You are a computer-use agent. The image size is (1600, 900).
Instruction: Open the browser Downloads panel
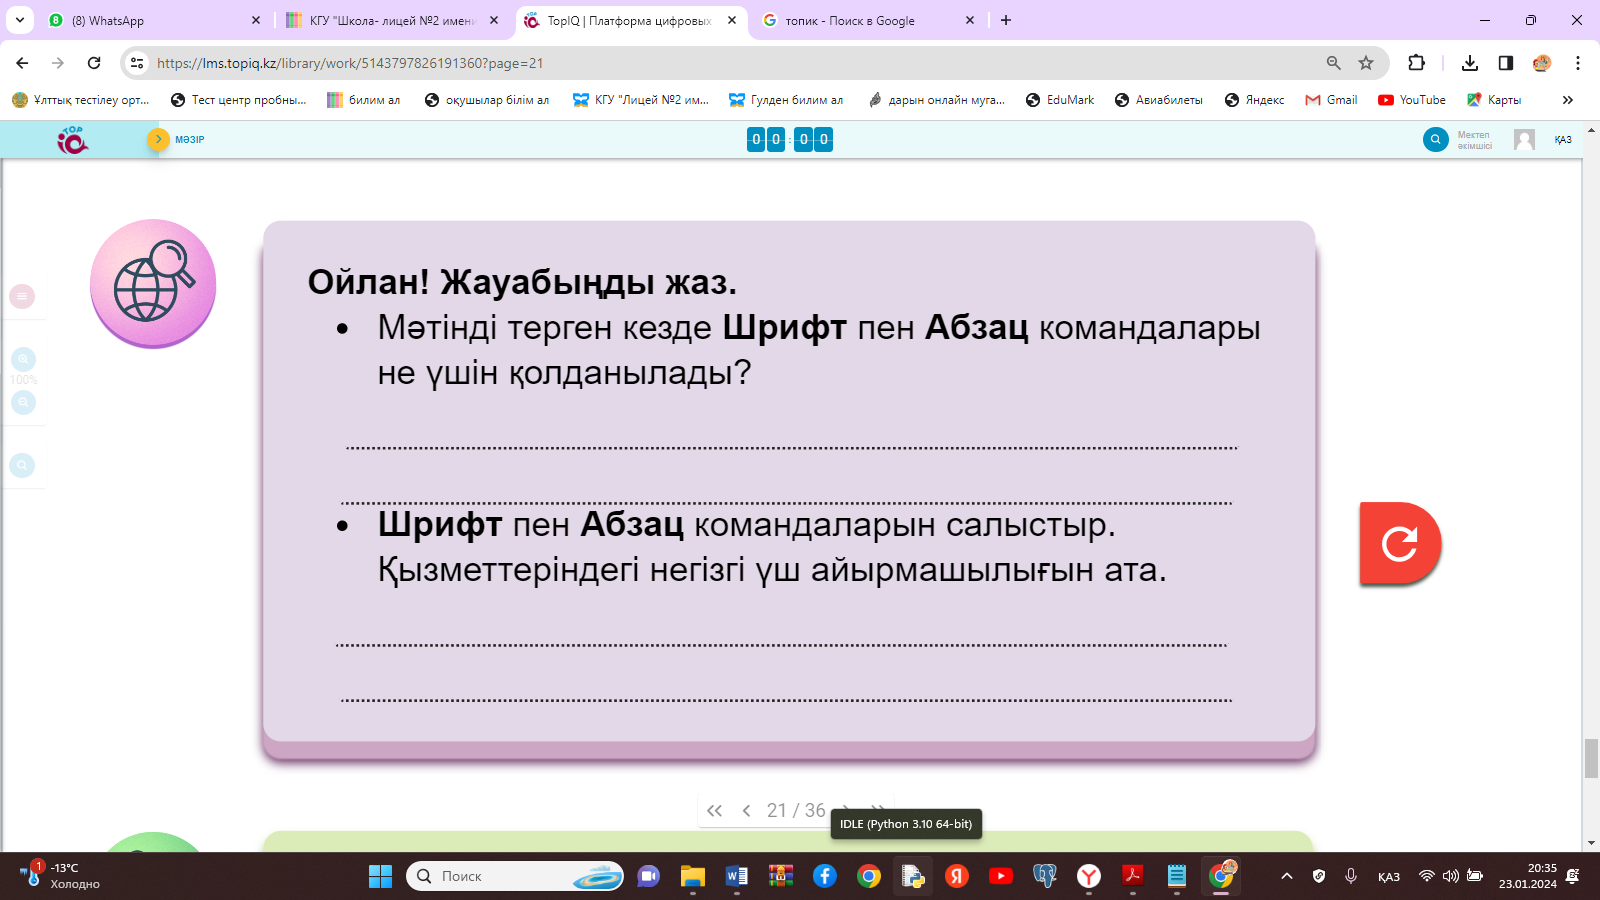[x=1469, y=63]
